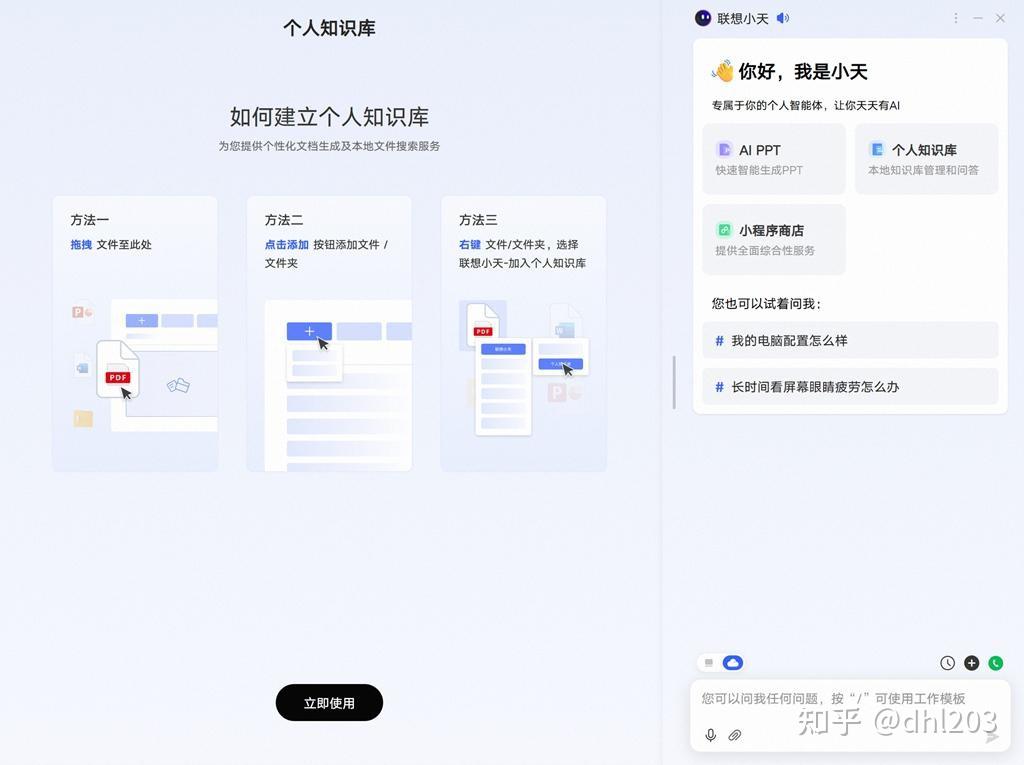Activate microphone voice input icon

coord(711,736)
